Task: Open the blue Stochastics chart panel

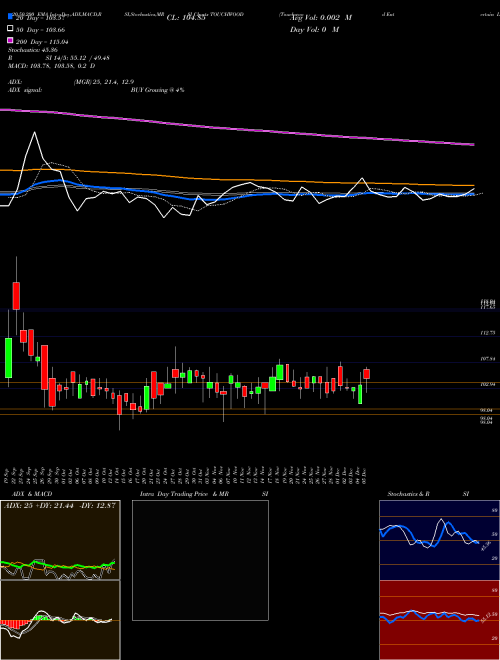Action: coord(439,540)
